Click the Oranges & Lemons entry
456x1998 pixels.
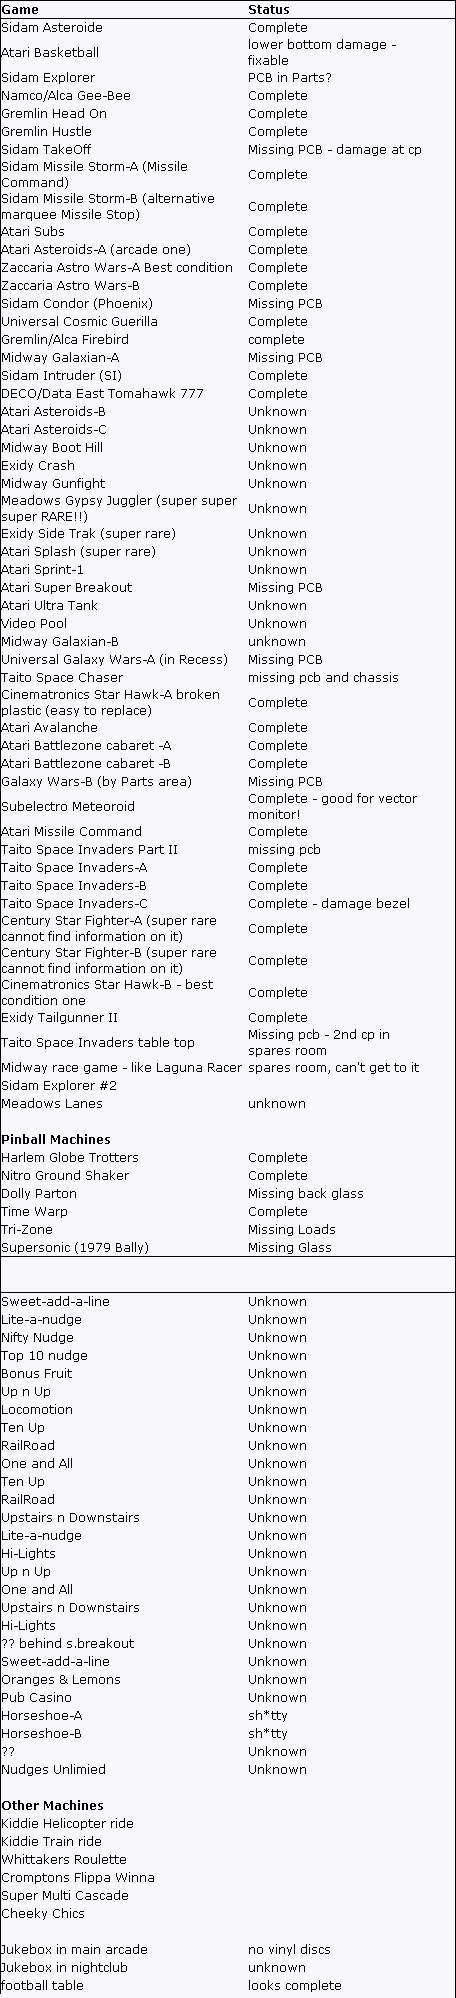61,1679
